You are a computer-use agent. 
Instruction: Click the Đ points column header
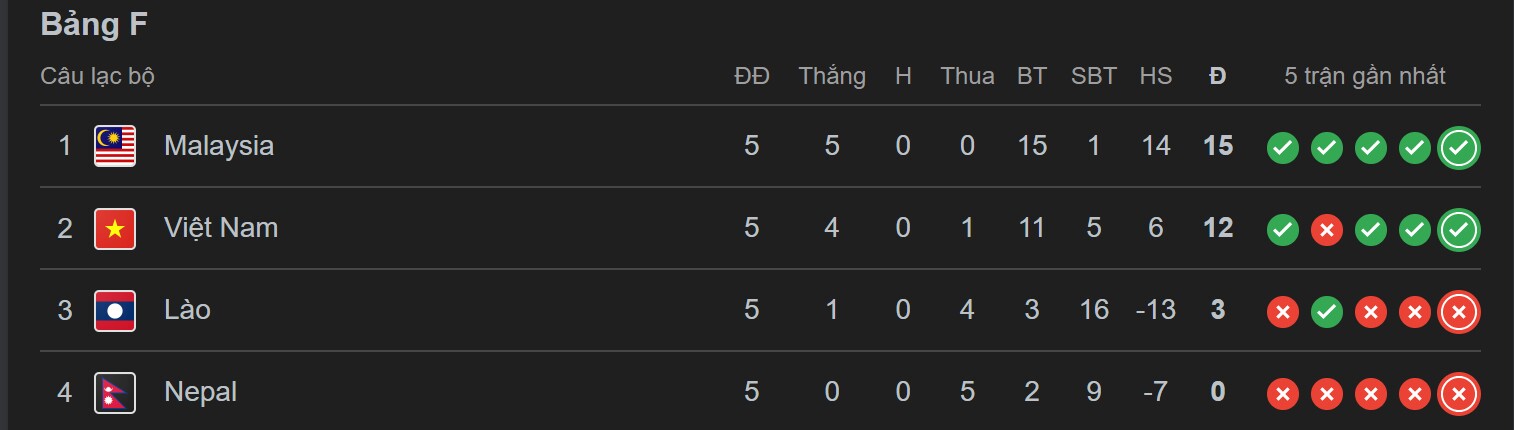pyautogui.click(x=1217, y=76)
